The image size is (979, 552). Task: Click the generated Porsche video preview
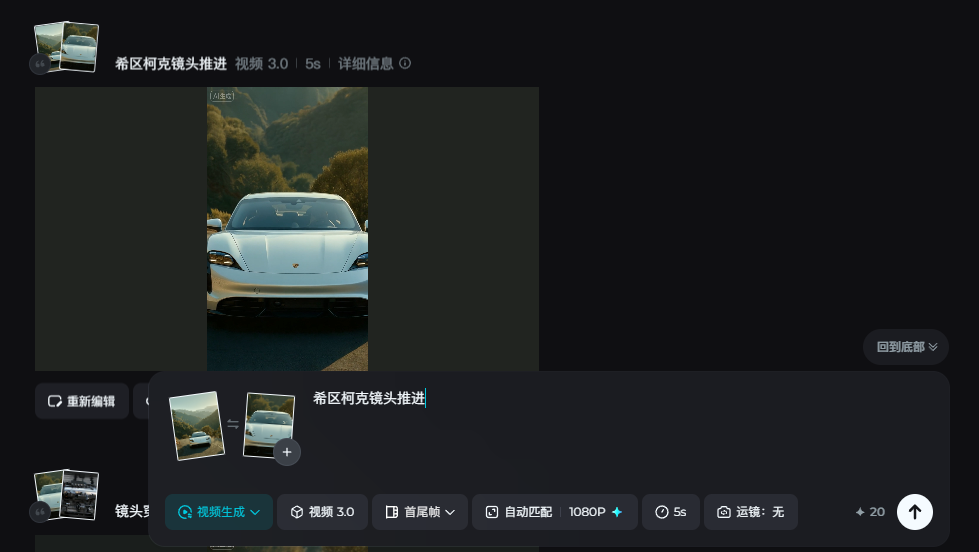click(287, 229)
